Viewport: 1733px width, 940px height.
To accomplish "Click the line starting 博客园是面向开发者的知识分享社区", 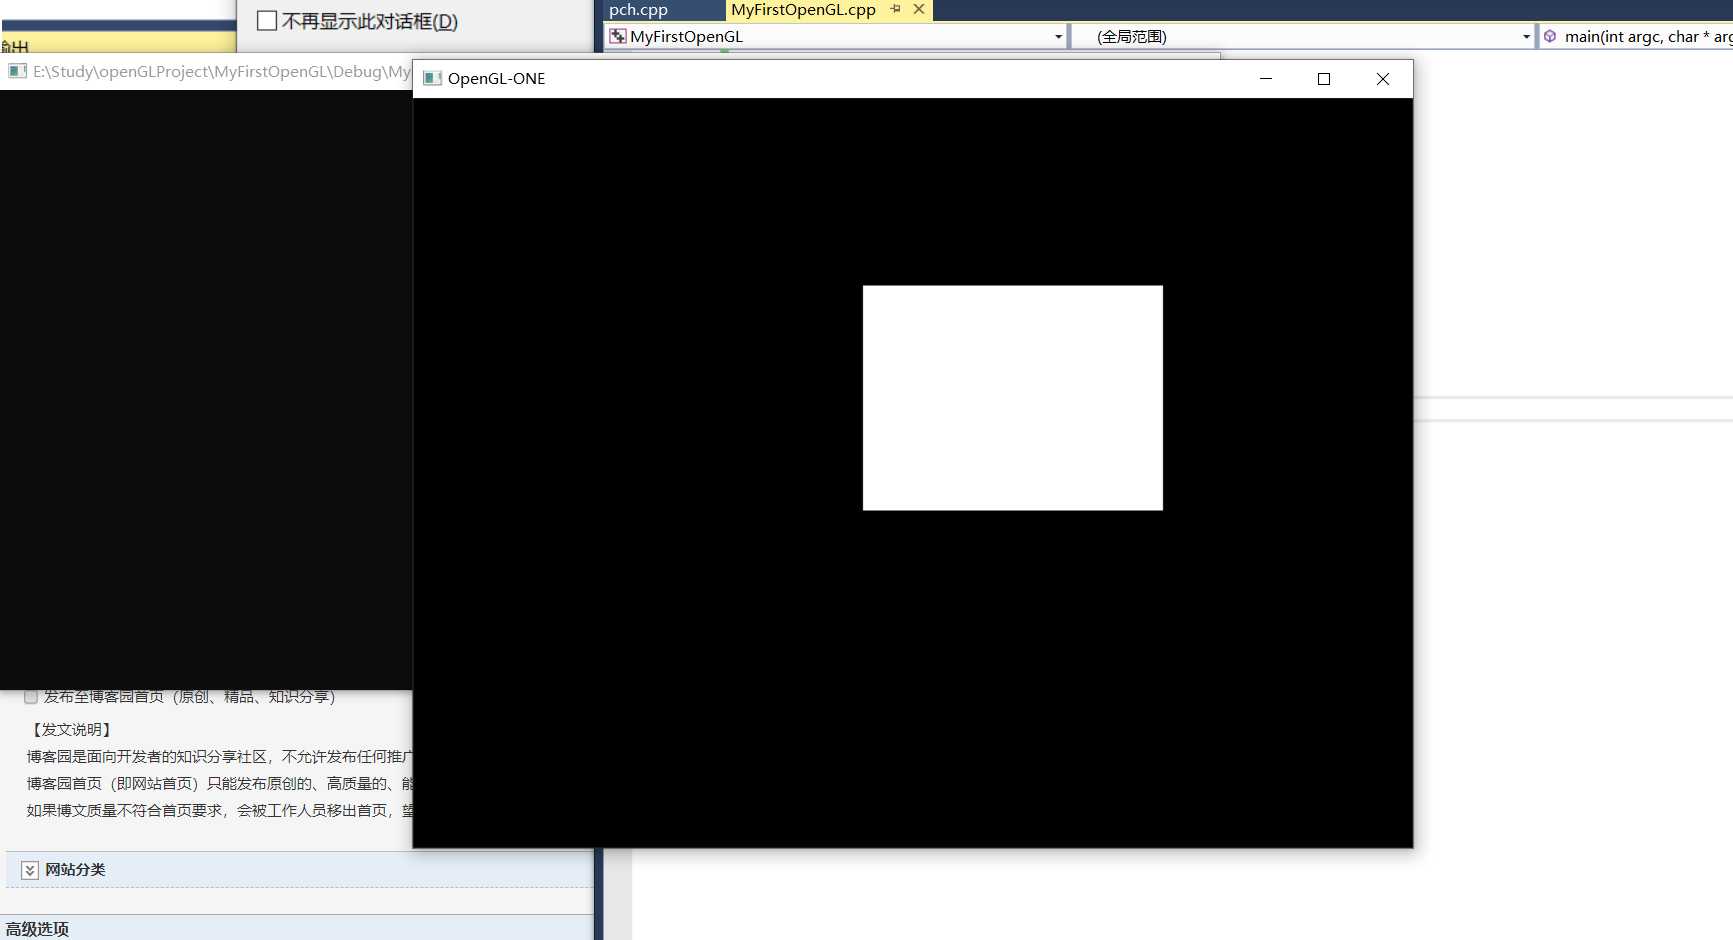I will pos(219,757).
